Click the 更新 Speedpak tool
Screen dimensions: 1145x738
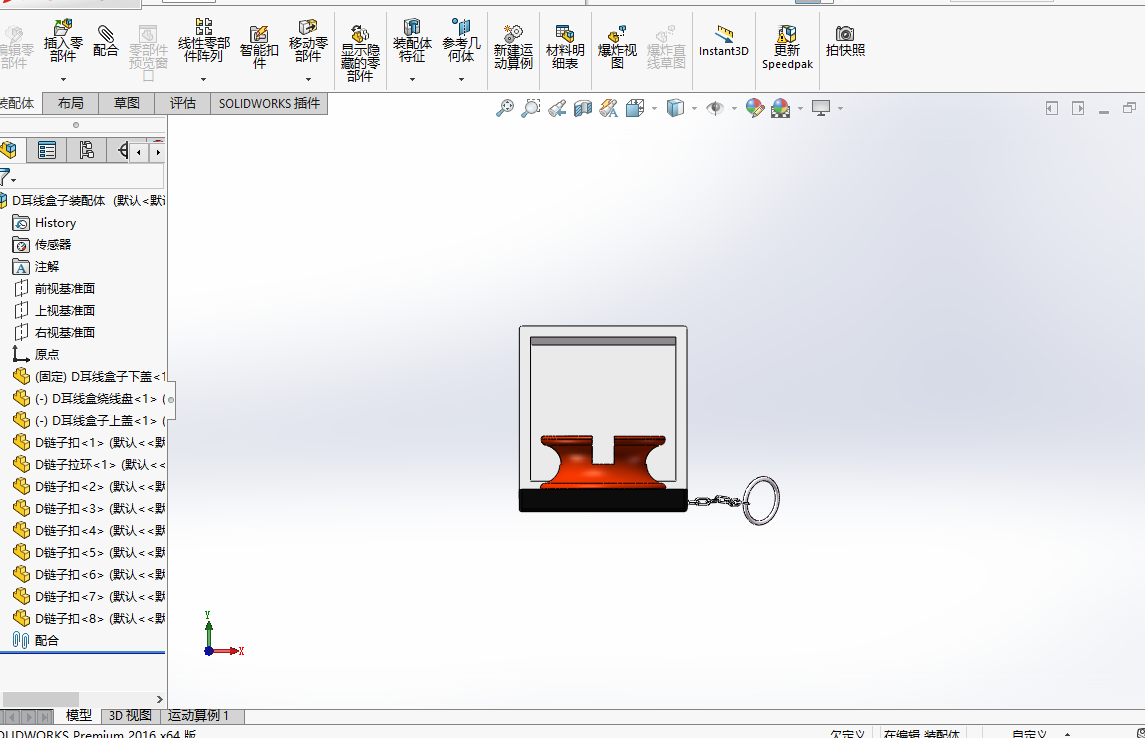click(787, 47)
